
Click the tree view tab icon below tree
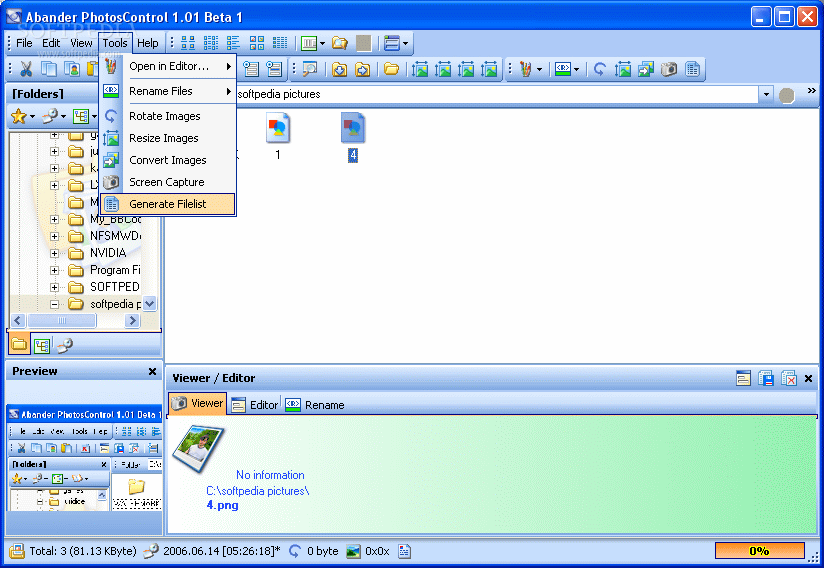42,345
